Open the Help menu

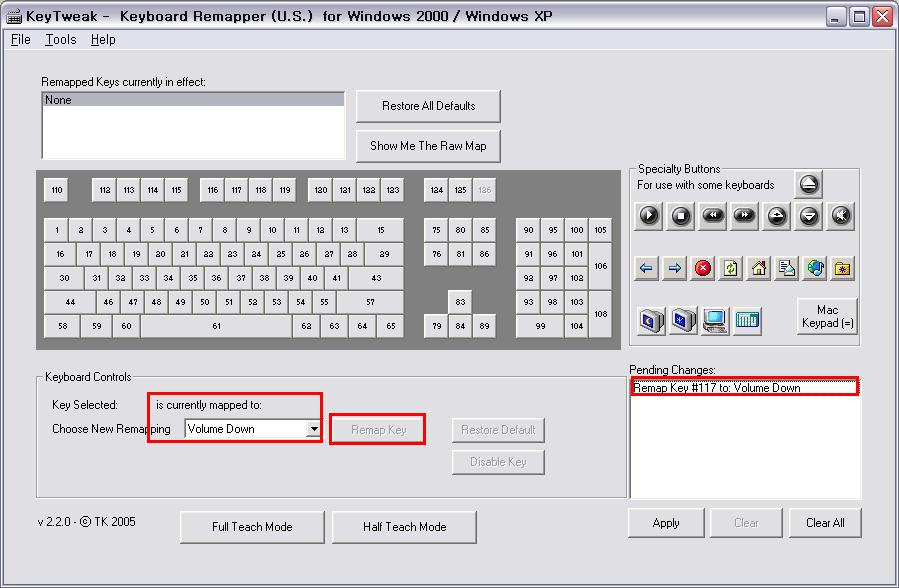[103, 40]
